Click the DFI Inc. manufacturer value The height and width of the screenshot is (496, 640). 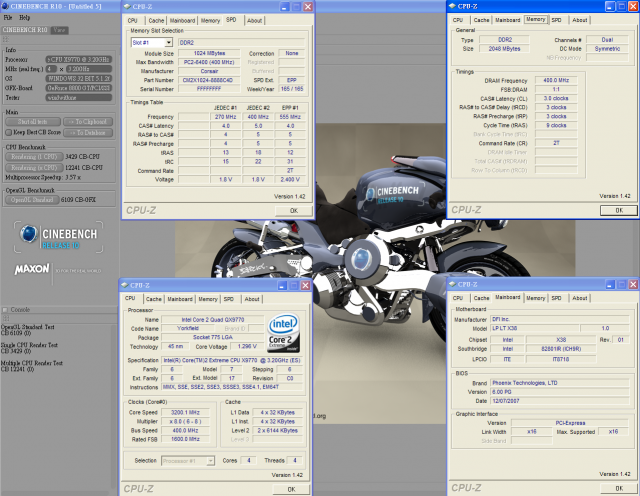[560, 319]
